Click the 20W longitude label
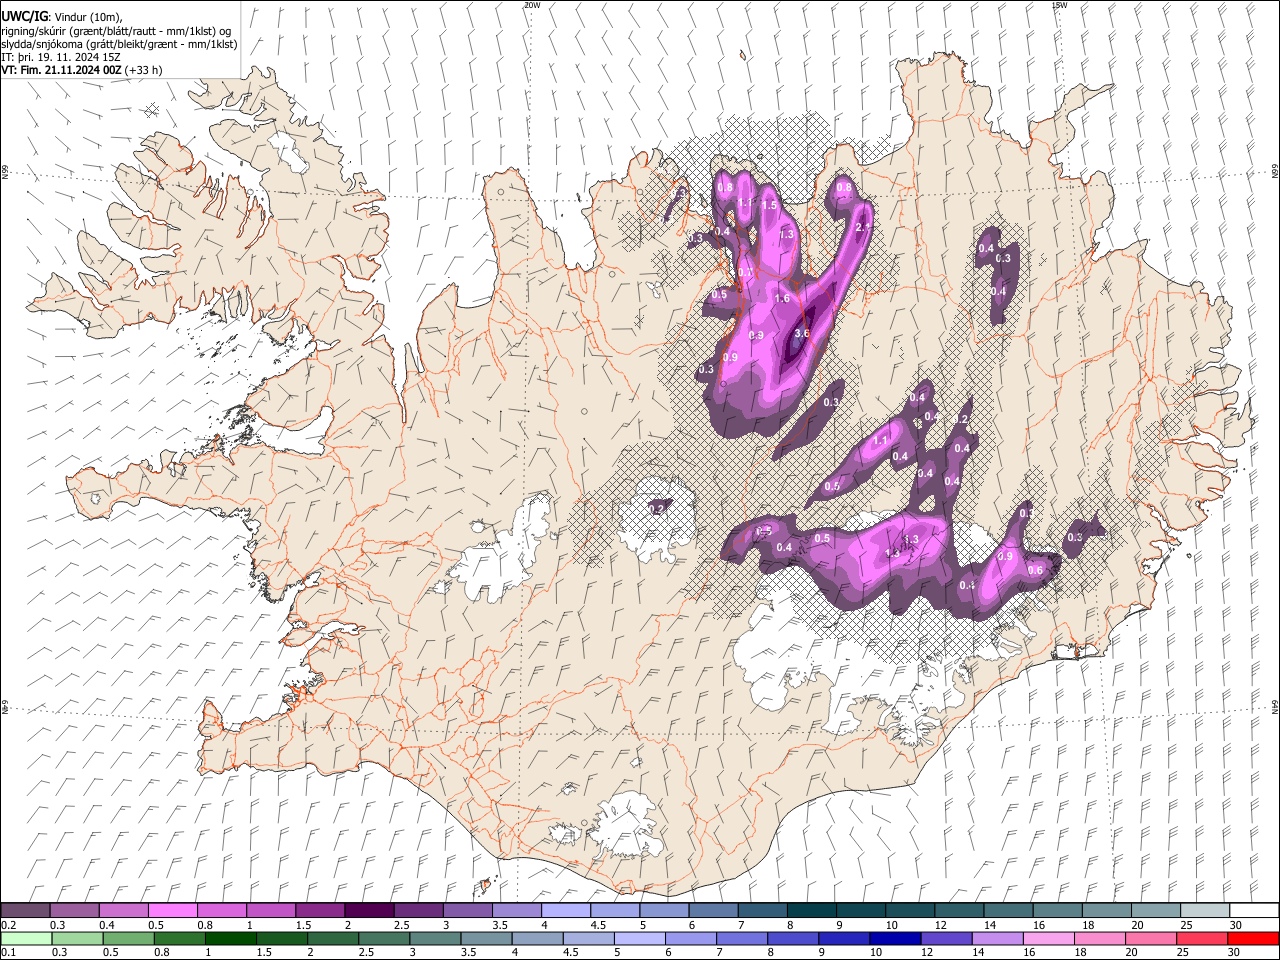This screenshot has width=1280, height=960. 532,5
